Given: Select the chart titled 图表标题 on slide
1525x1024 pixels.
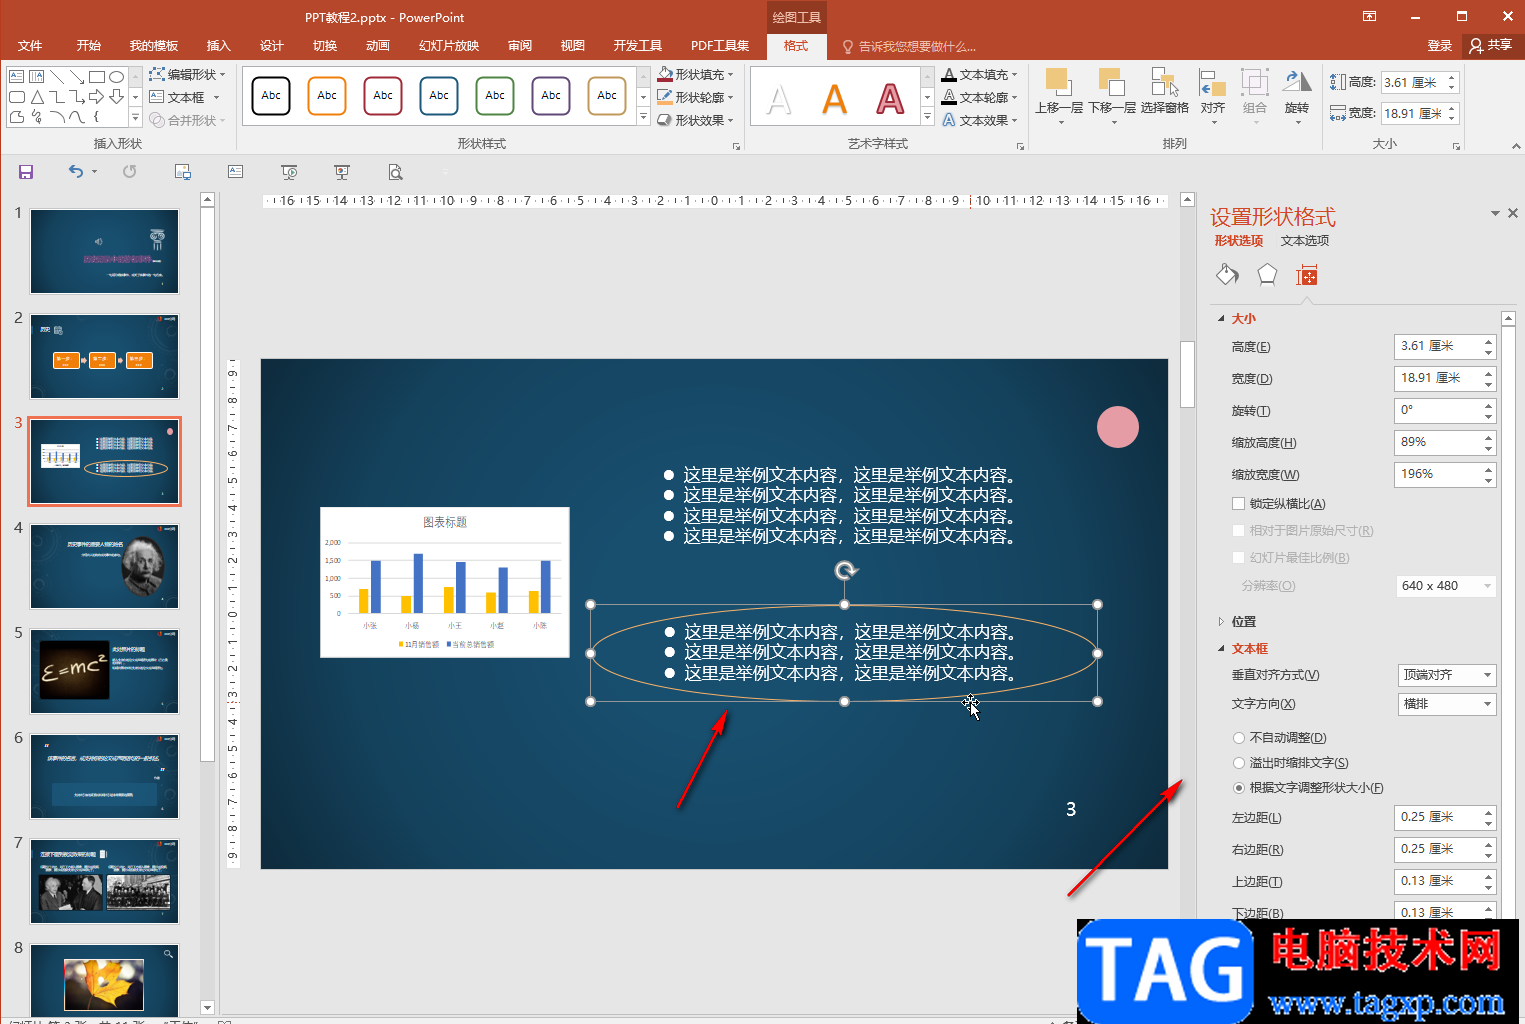Looking at the screenshot, I should (445, 582).
